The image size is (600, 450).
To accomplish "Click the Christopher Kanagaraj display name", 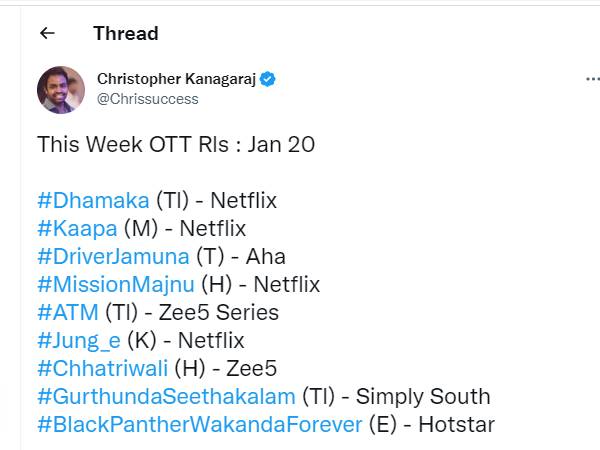I will click(x=176, y=79).
